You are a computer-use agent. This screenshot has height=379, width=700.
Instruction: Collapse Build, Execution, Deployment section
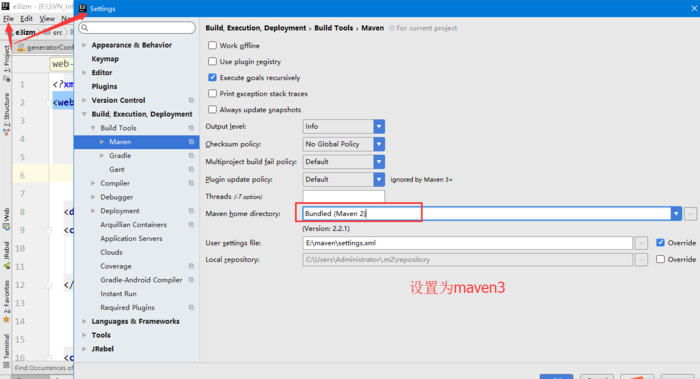coord(84,114)
